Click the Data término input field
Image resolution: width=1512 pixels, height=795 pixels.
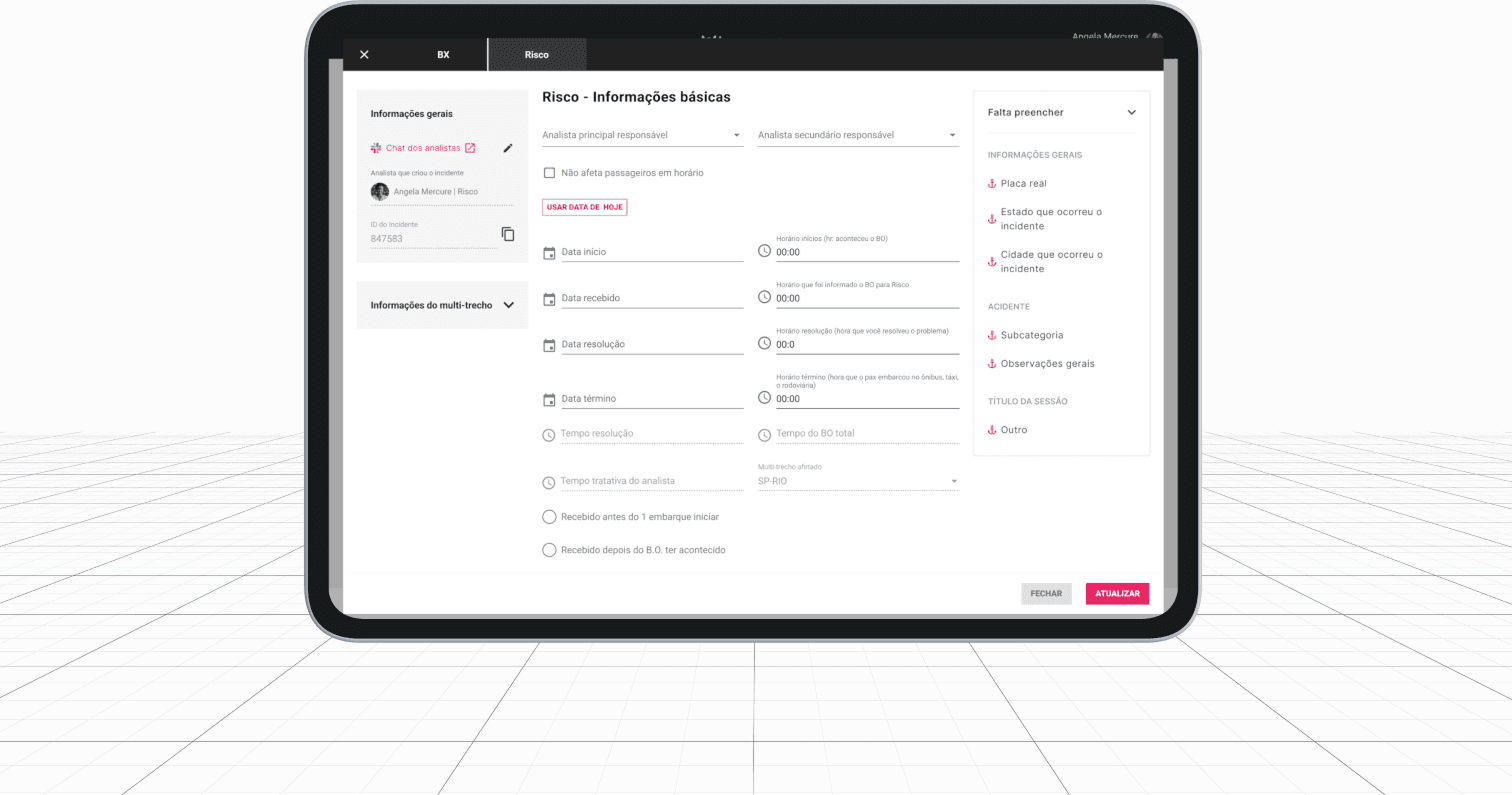tap(652, 398)
